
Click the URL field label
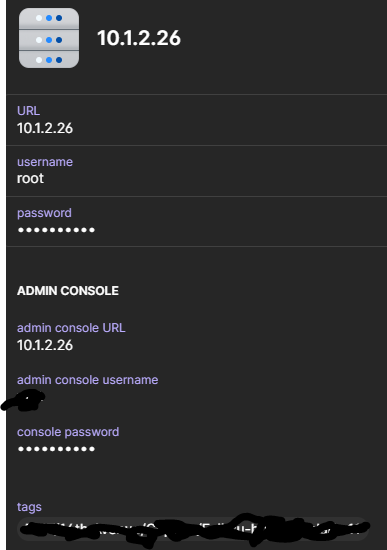pyautogui.click(x=28, y=111)
